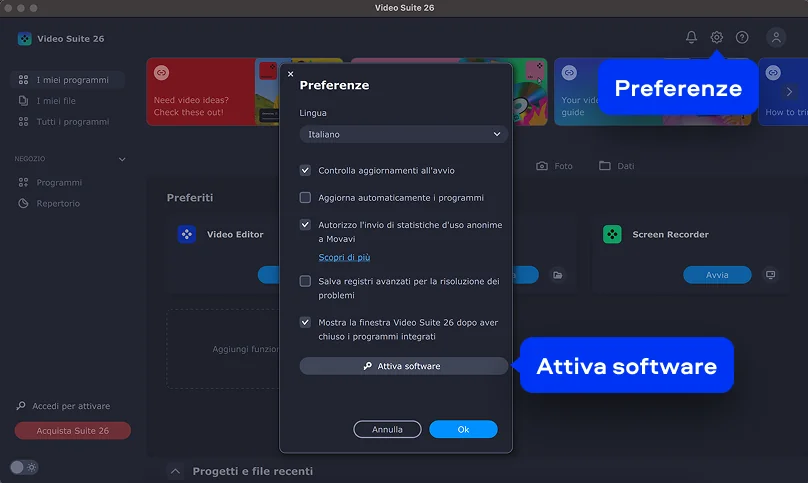The image size is (808, 483).
Task: Launch Screen Recorder with Avvia
Action: pyautogui.click(x=717, y=275)
